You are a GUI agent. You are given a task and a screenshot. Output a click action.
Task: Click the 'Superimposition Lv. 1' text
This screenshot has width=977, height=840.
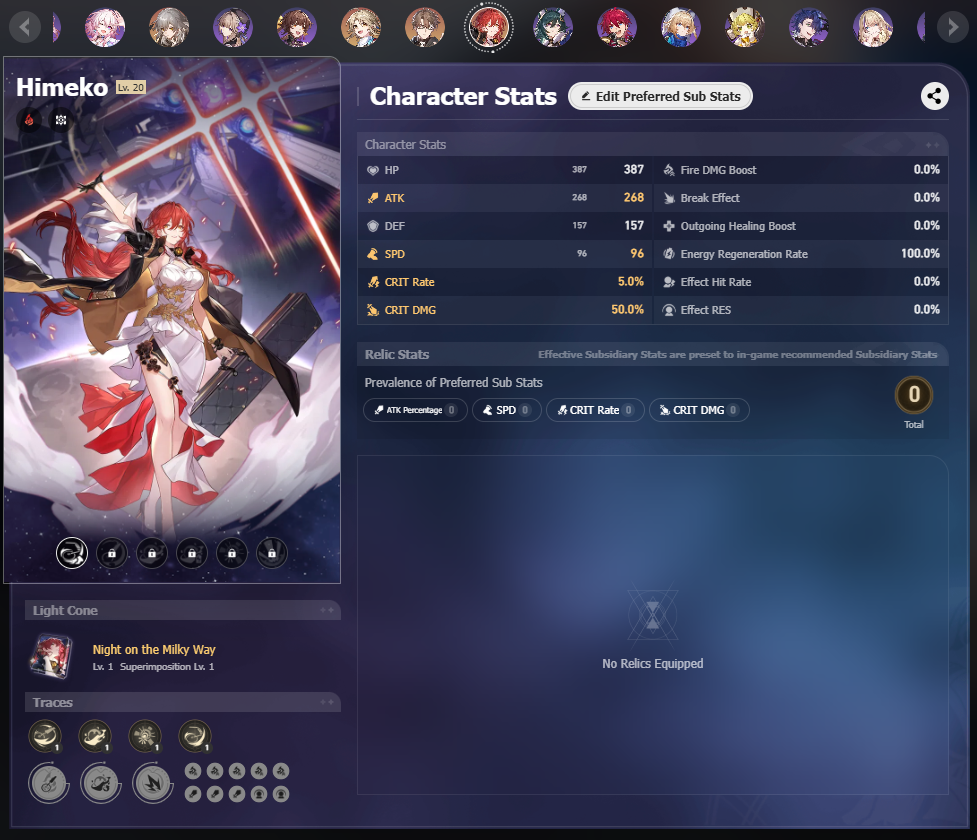click(x=167, y=667)
